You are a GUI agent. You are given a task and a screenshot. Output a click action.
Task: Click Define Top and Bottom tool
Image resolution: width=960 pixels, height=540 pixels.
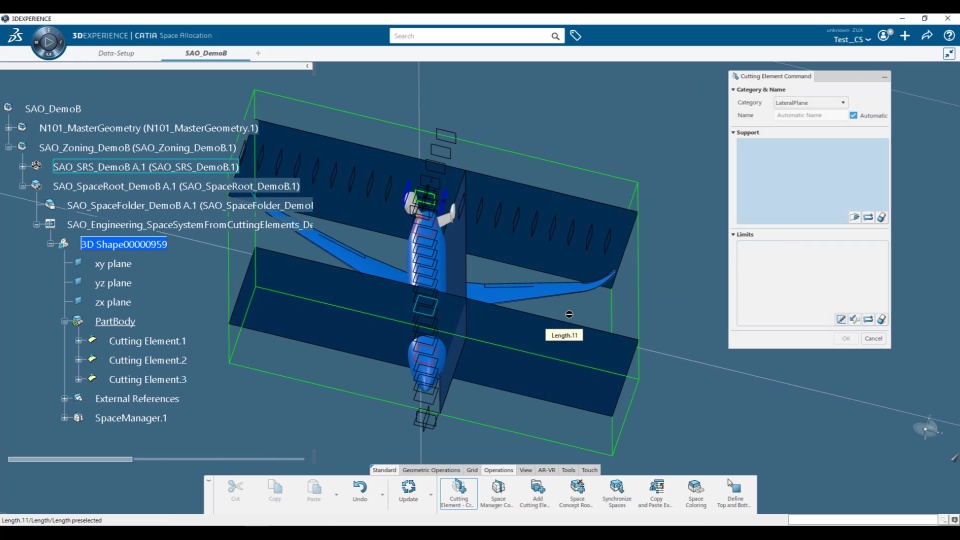[x=735, y=493]
